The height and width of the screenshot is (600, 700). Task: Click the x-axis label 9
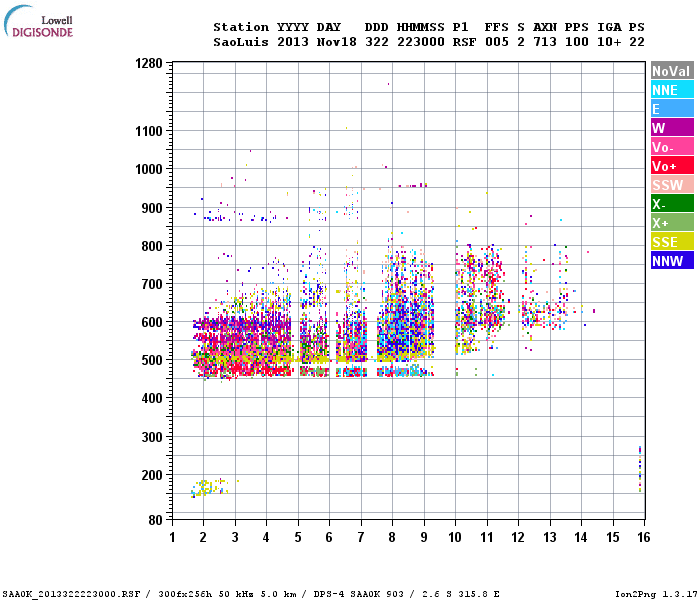(x=424, y=537)
